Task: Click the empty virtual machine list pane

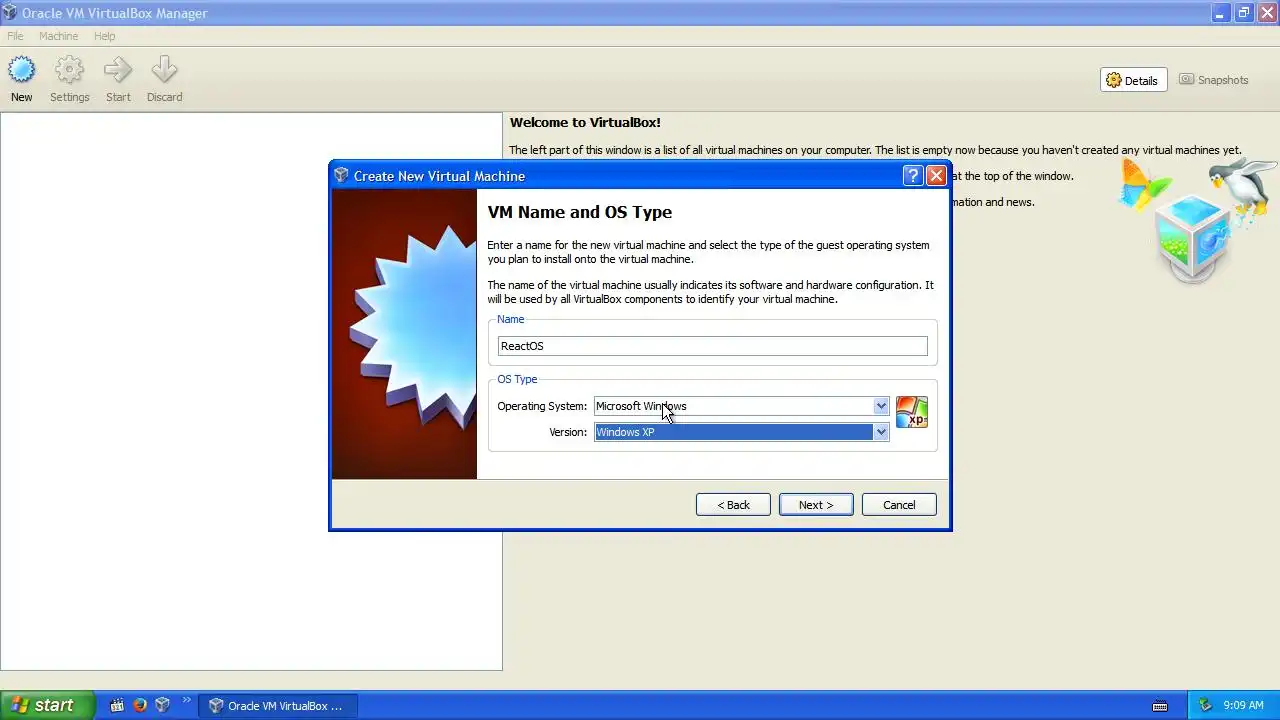Action: click(251, 391)
